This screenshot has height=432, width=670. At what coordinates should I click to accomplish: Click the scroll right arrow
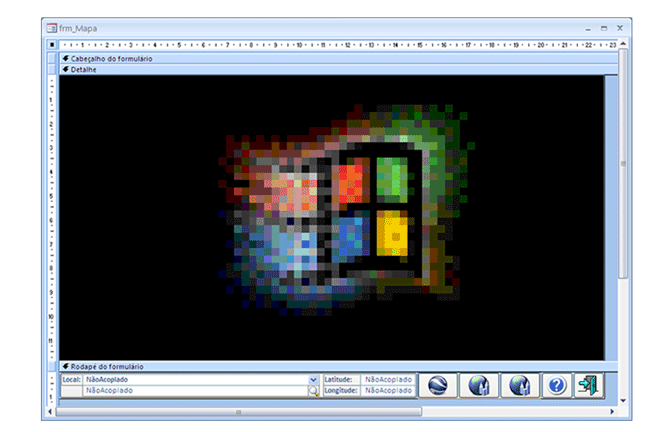click(612, 411)
